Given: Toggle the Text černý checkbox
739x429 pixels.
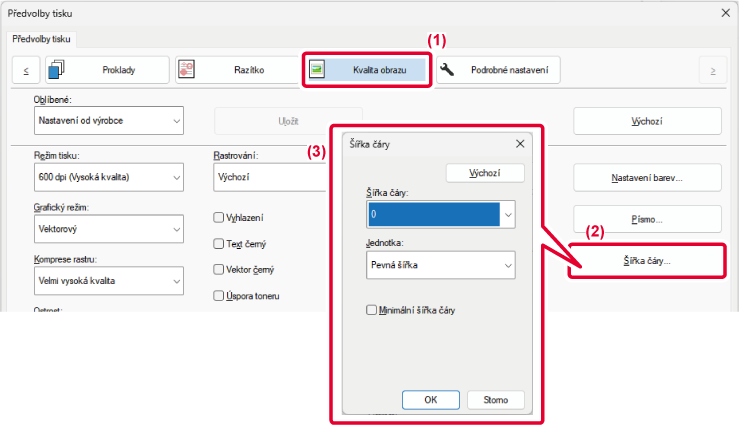Looking at the screenshot, I should click(219, 243).
